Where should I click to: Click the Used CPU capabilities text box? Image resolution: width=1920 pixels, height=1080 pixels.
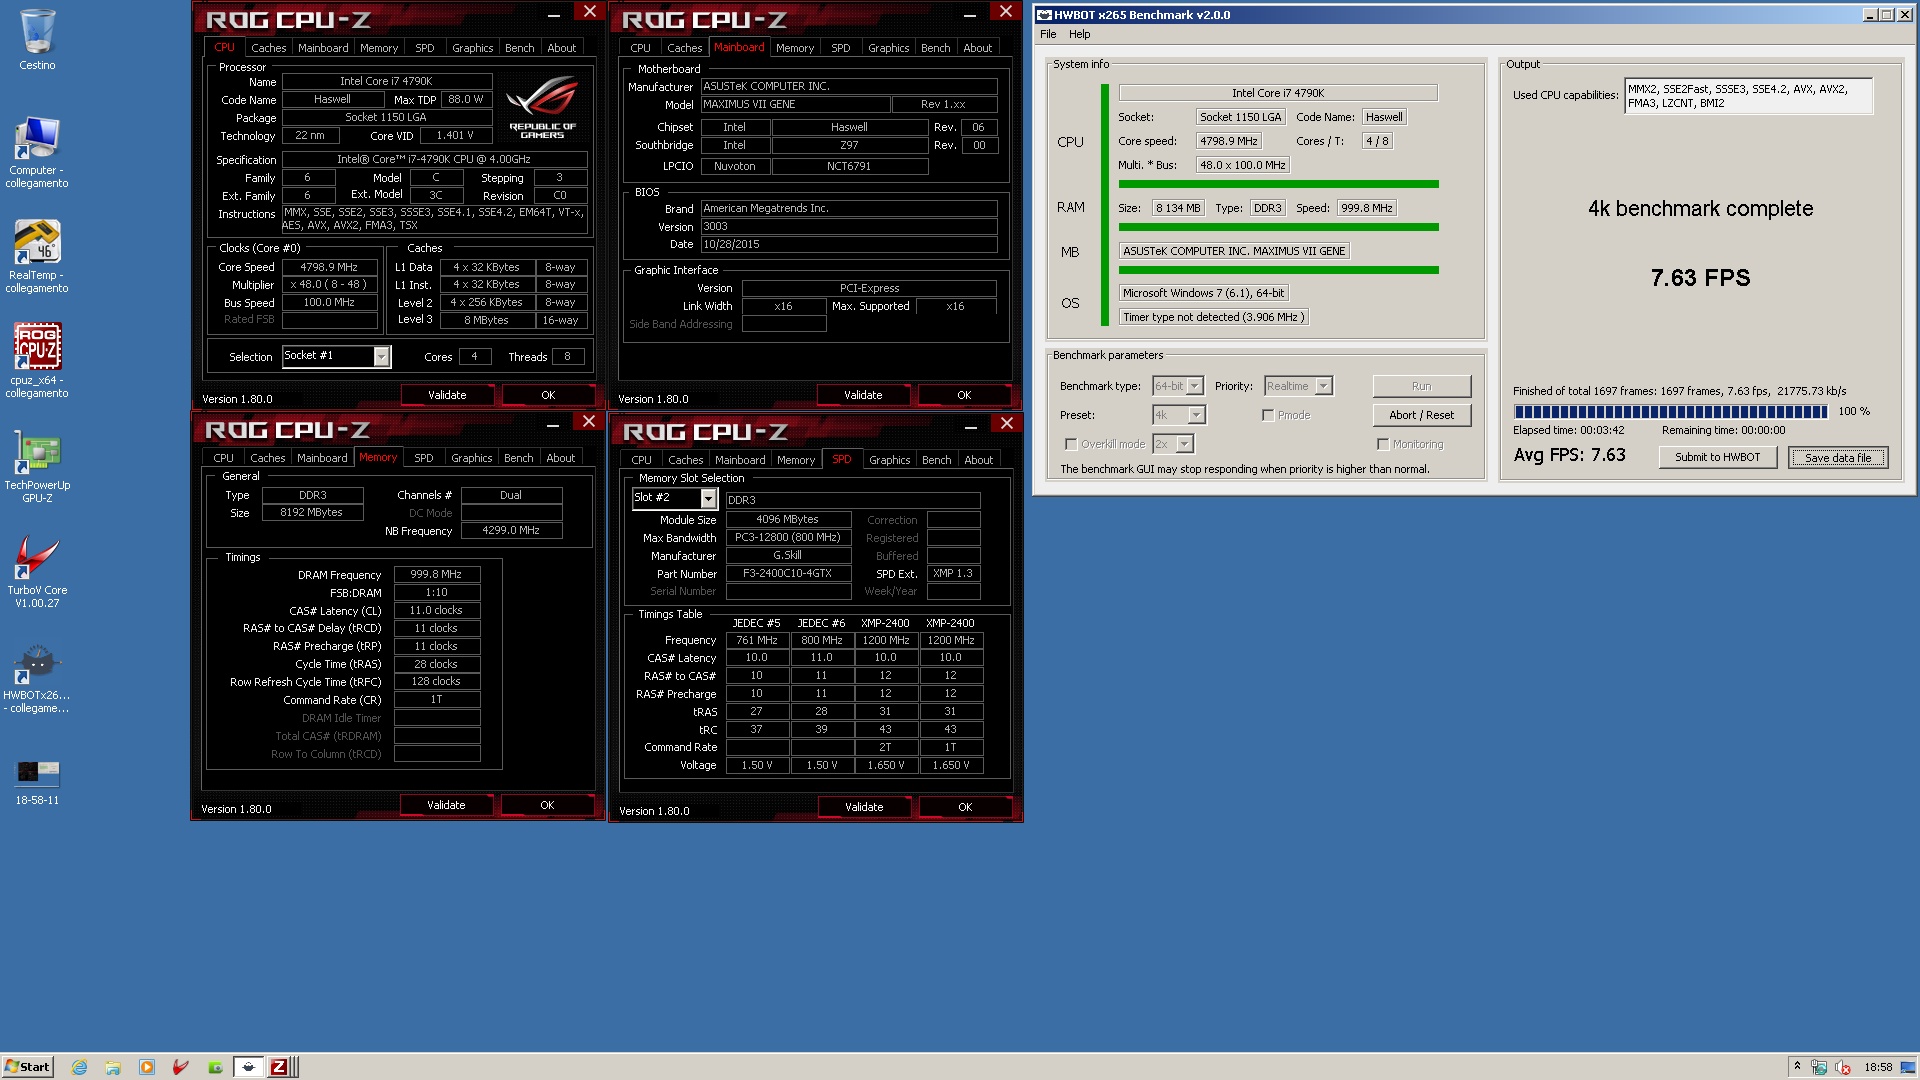1748,96
